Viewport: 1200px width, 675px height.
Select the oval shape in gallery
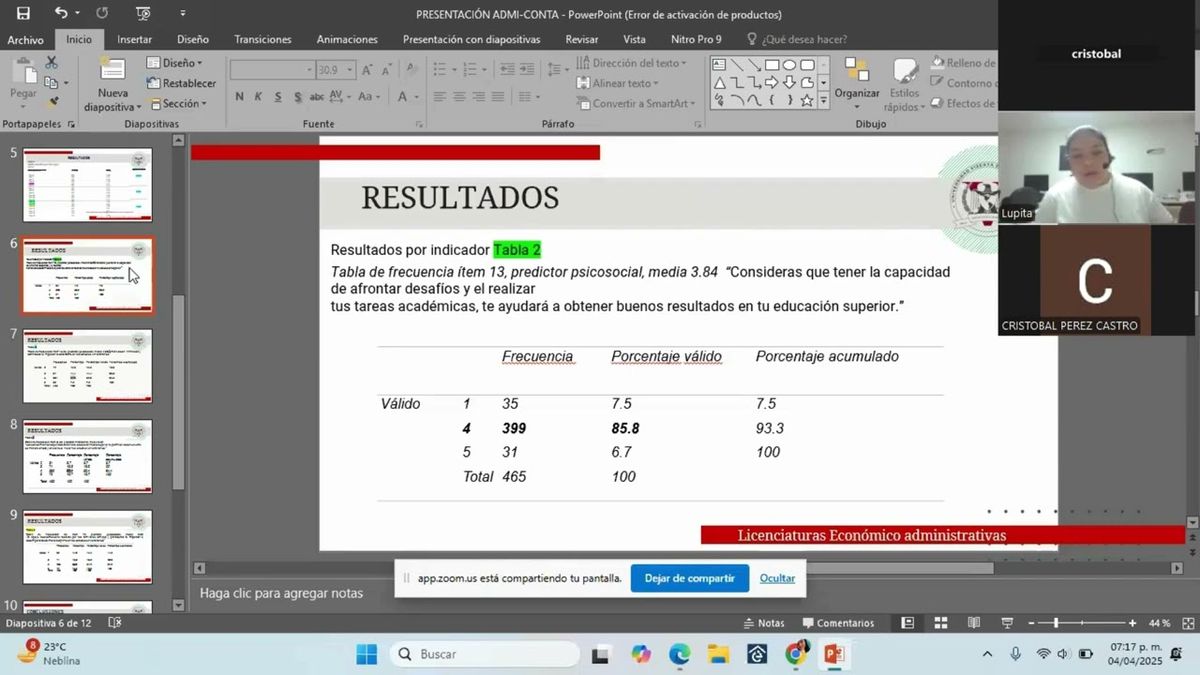click(789, 65)
